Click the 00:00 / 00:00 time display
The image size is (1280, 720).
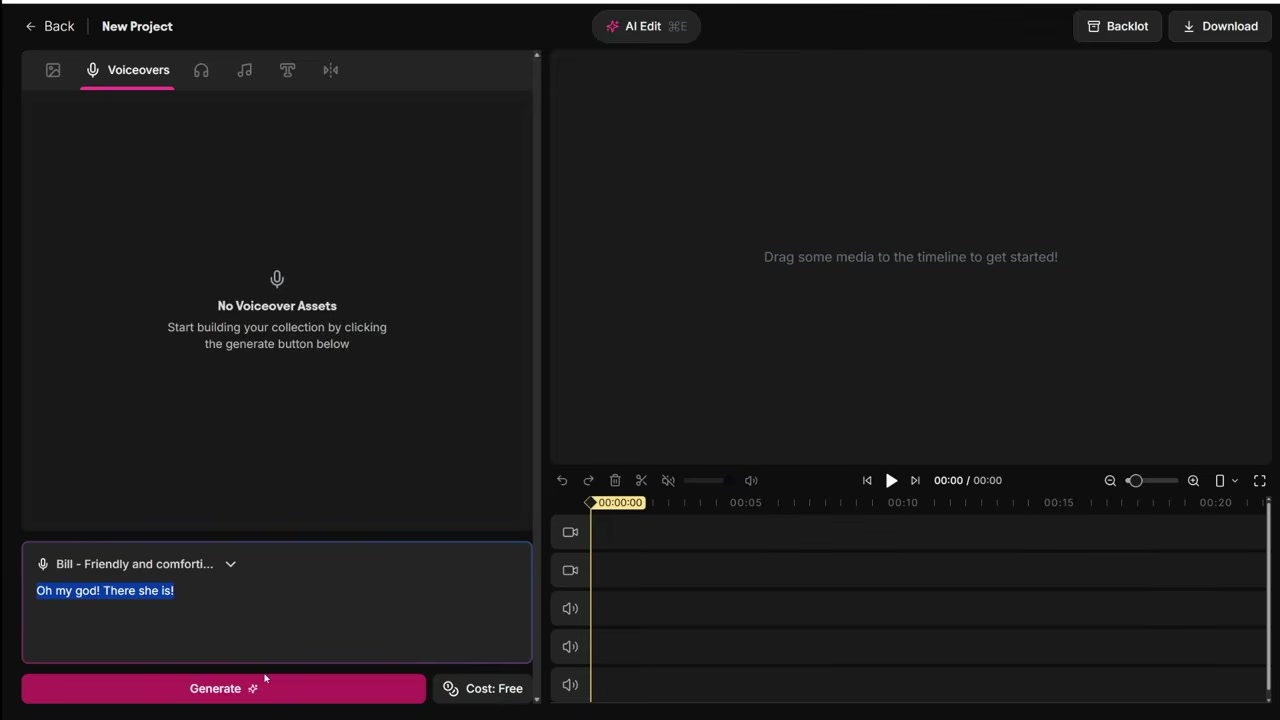[968, 481]
